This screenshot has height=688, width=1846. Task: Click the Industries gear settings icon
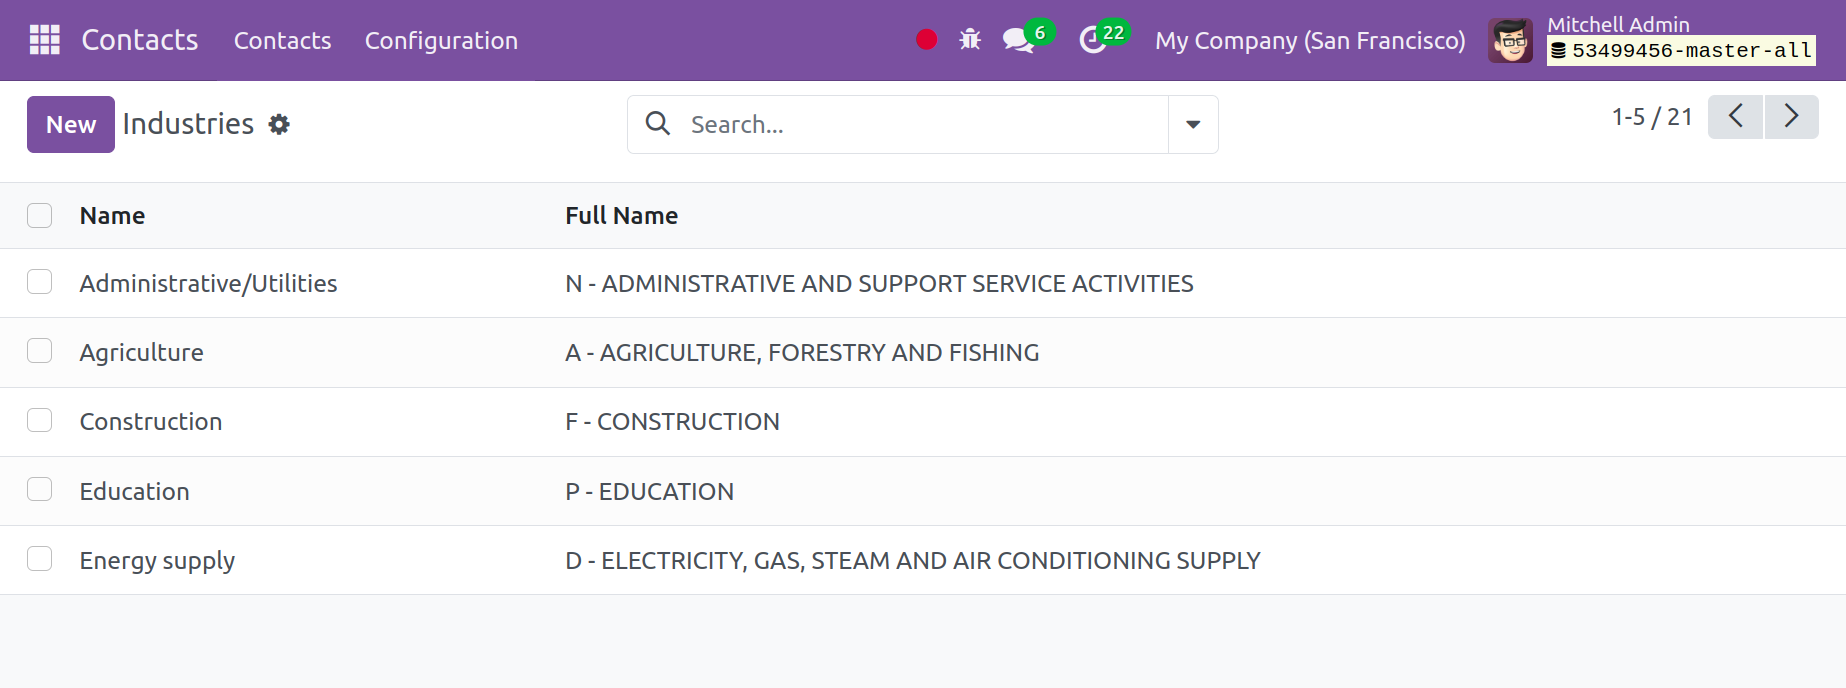coord(279,124)
